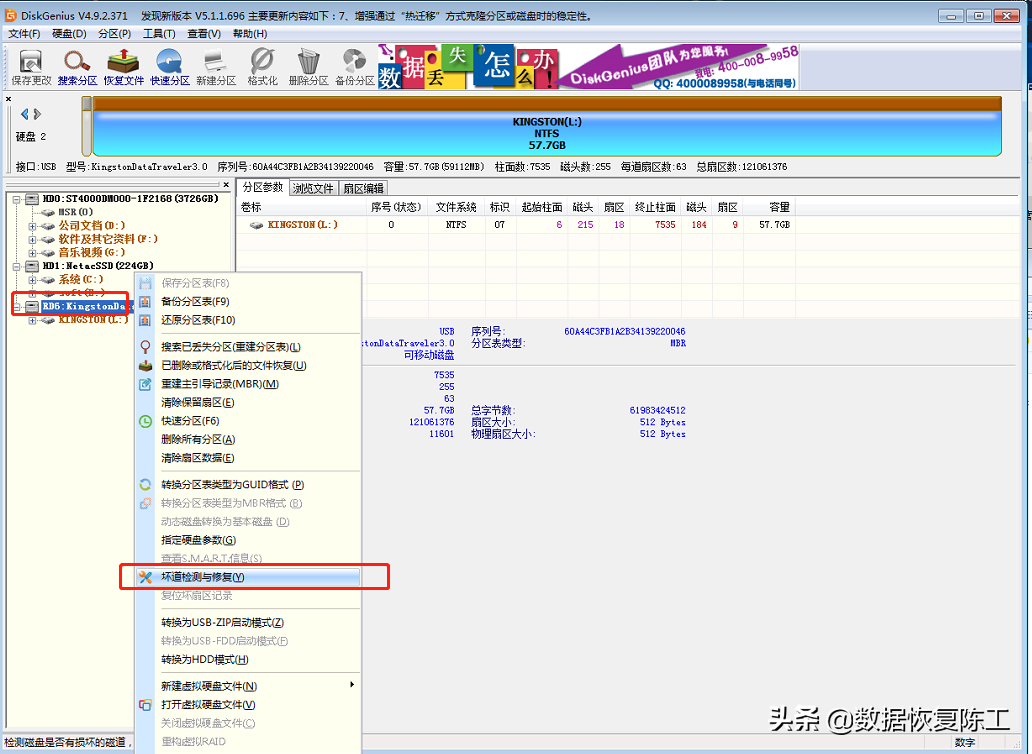Image resolution: width=1032 pixels, height=754 pixels.
Task: Choose 转换为HDD模式(H) entry
Action: click(x=249, y=659)
